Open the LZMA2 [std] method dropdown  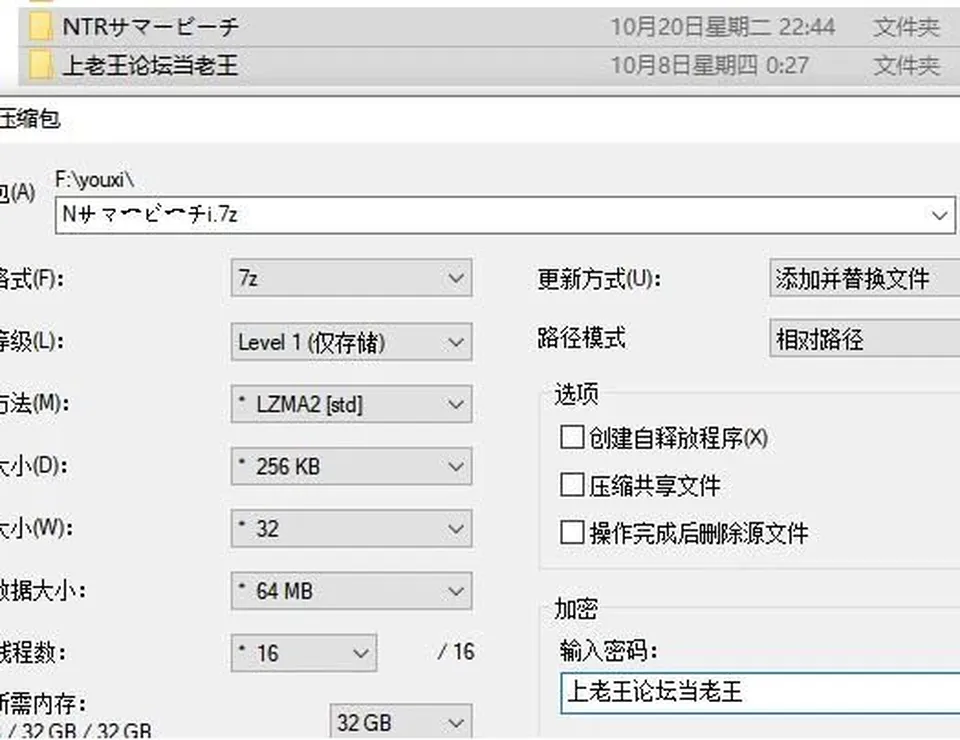click(x=351, y=404)
